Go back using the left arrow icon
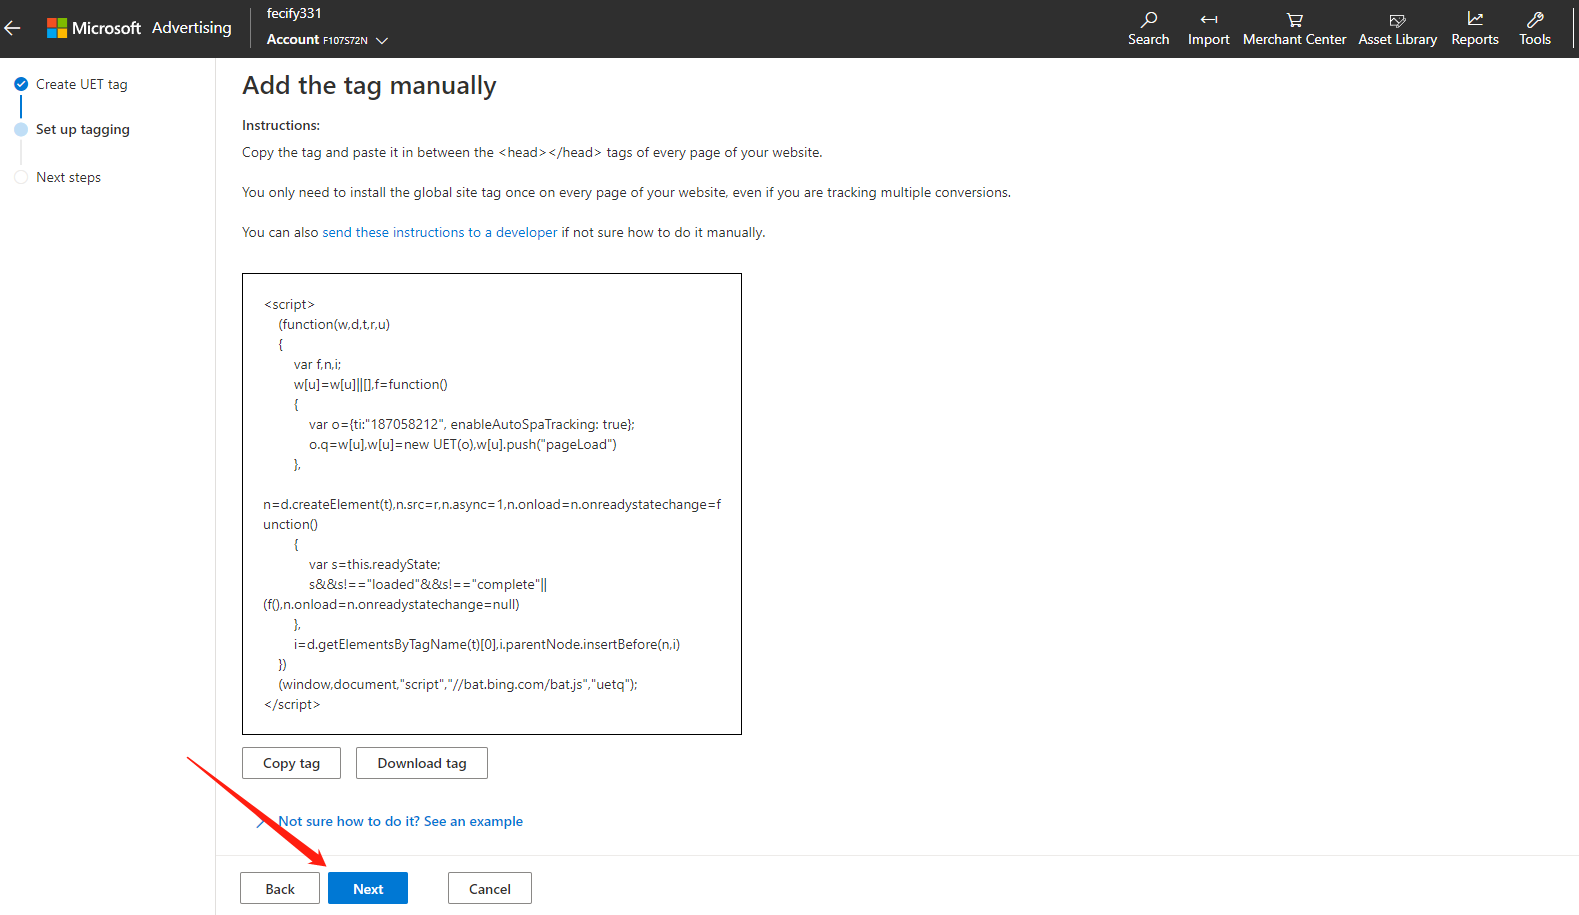1579x915 pixels. point(13,28)
